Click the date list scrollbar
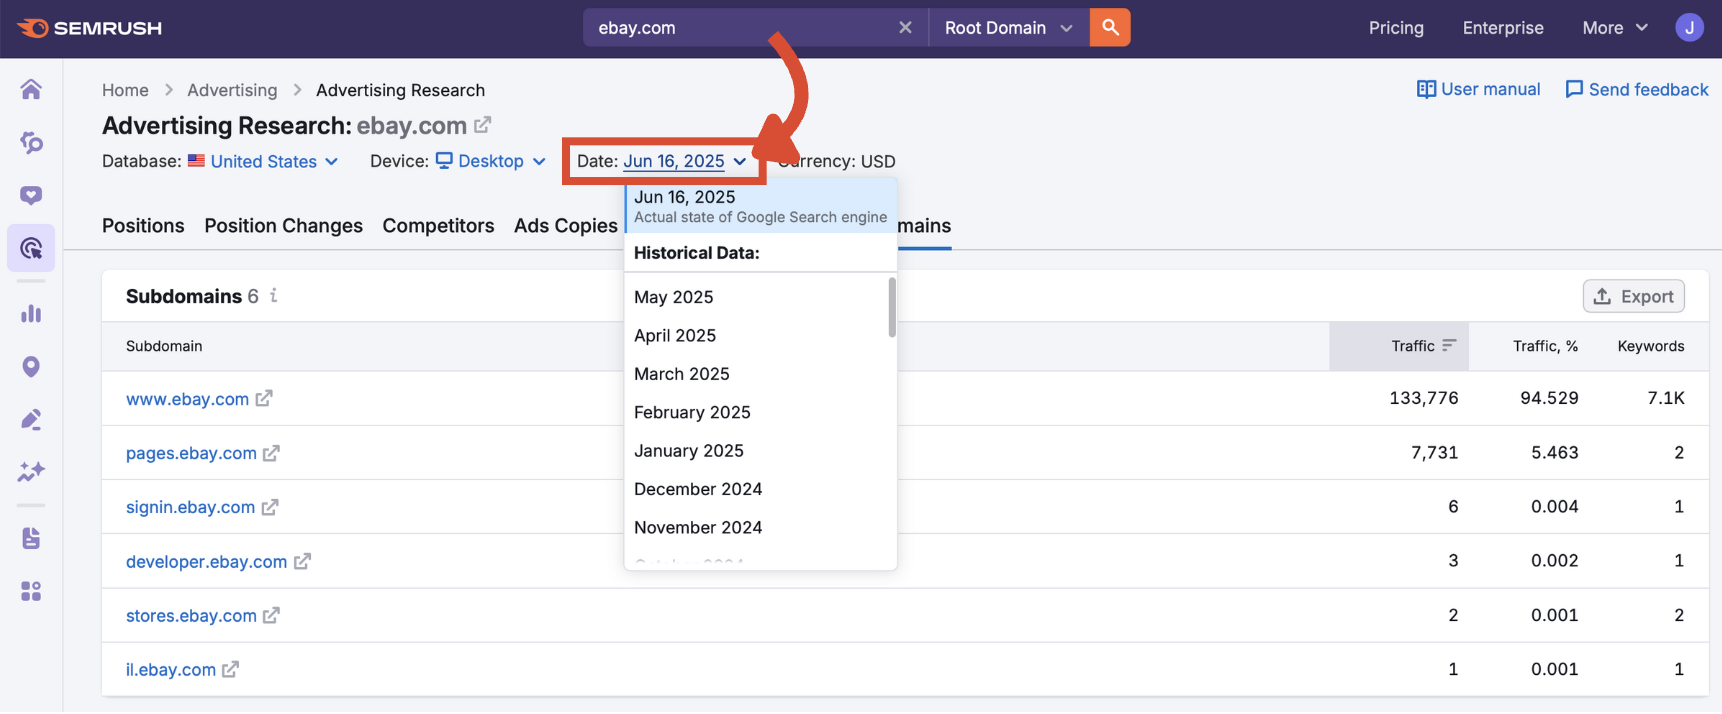This screenshot has height=714, width=1722. pyautogui.click(x=891, y=308)
